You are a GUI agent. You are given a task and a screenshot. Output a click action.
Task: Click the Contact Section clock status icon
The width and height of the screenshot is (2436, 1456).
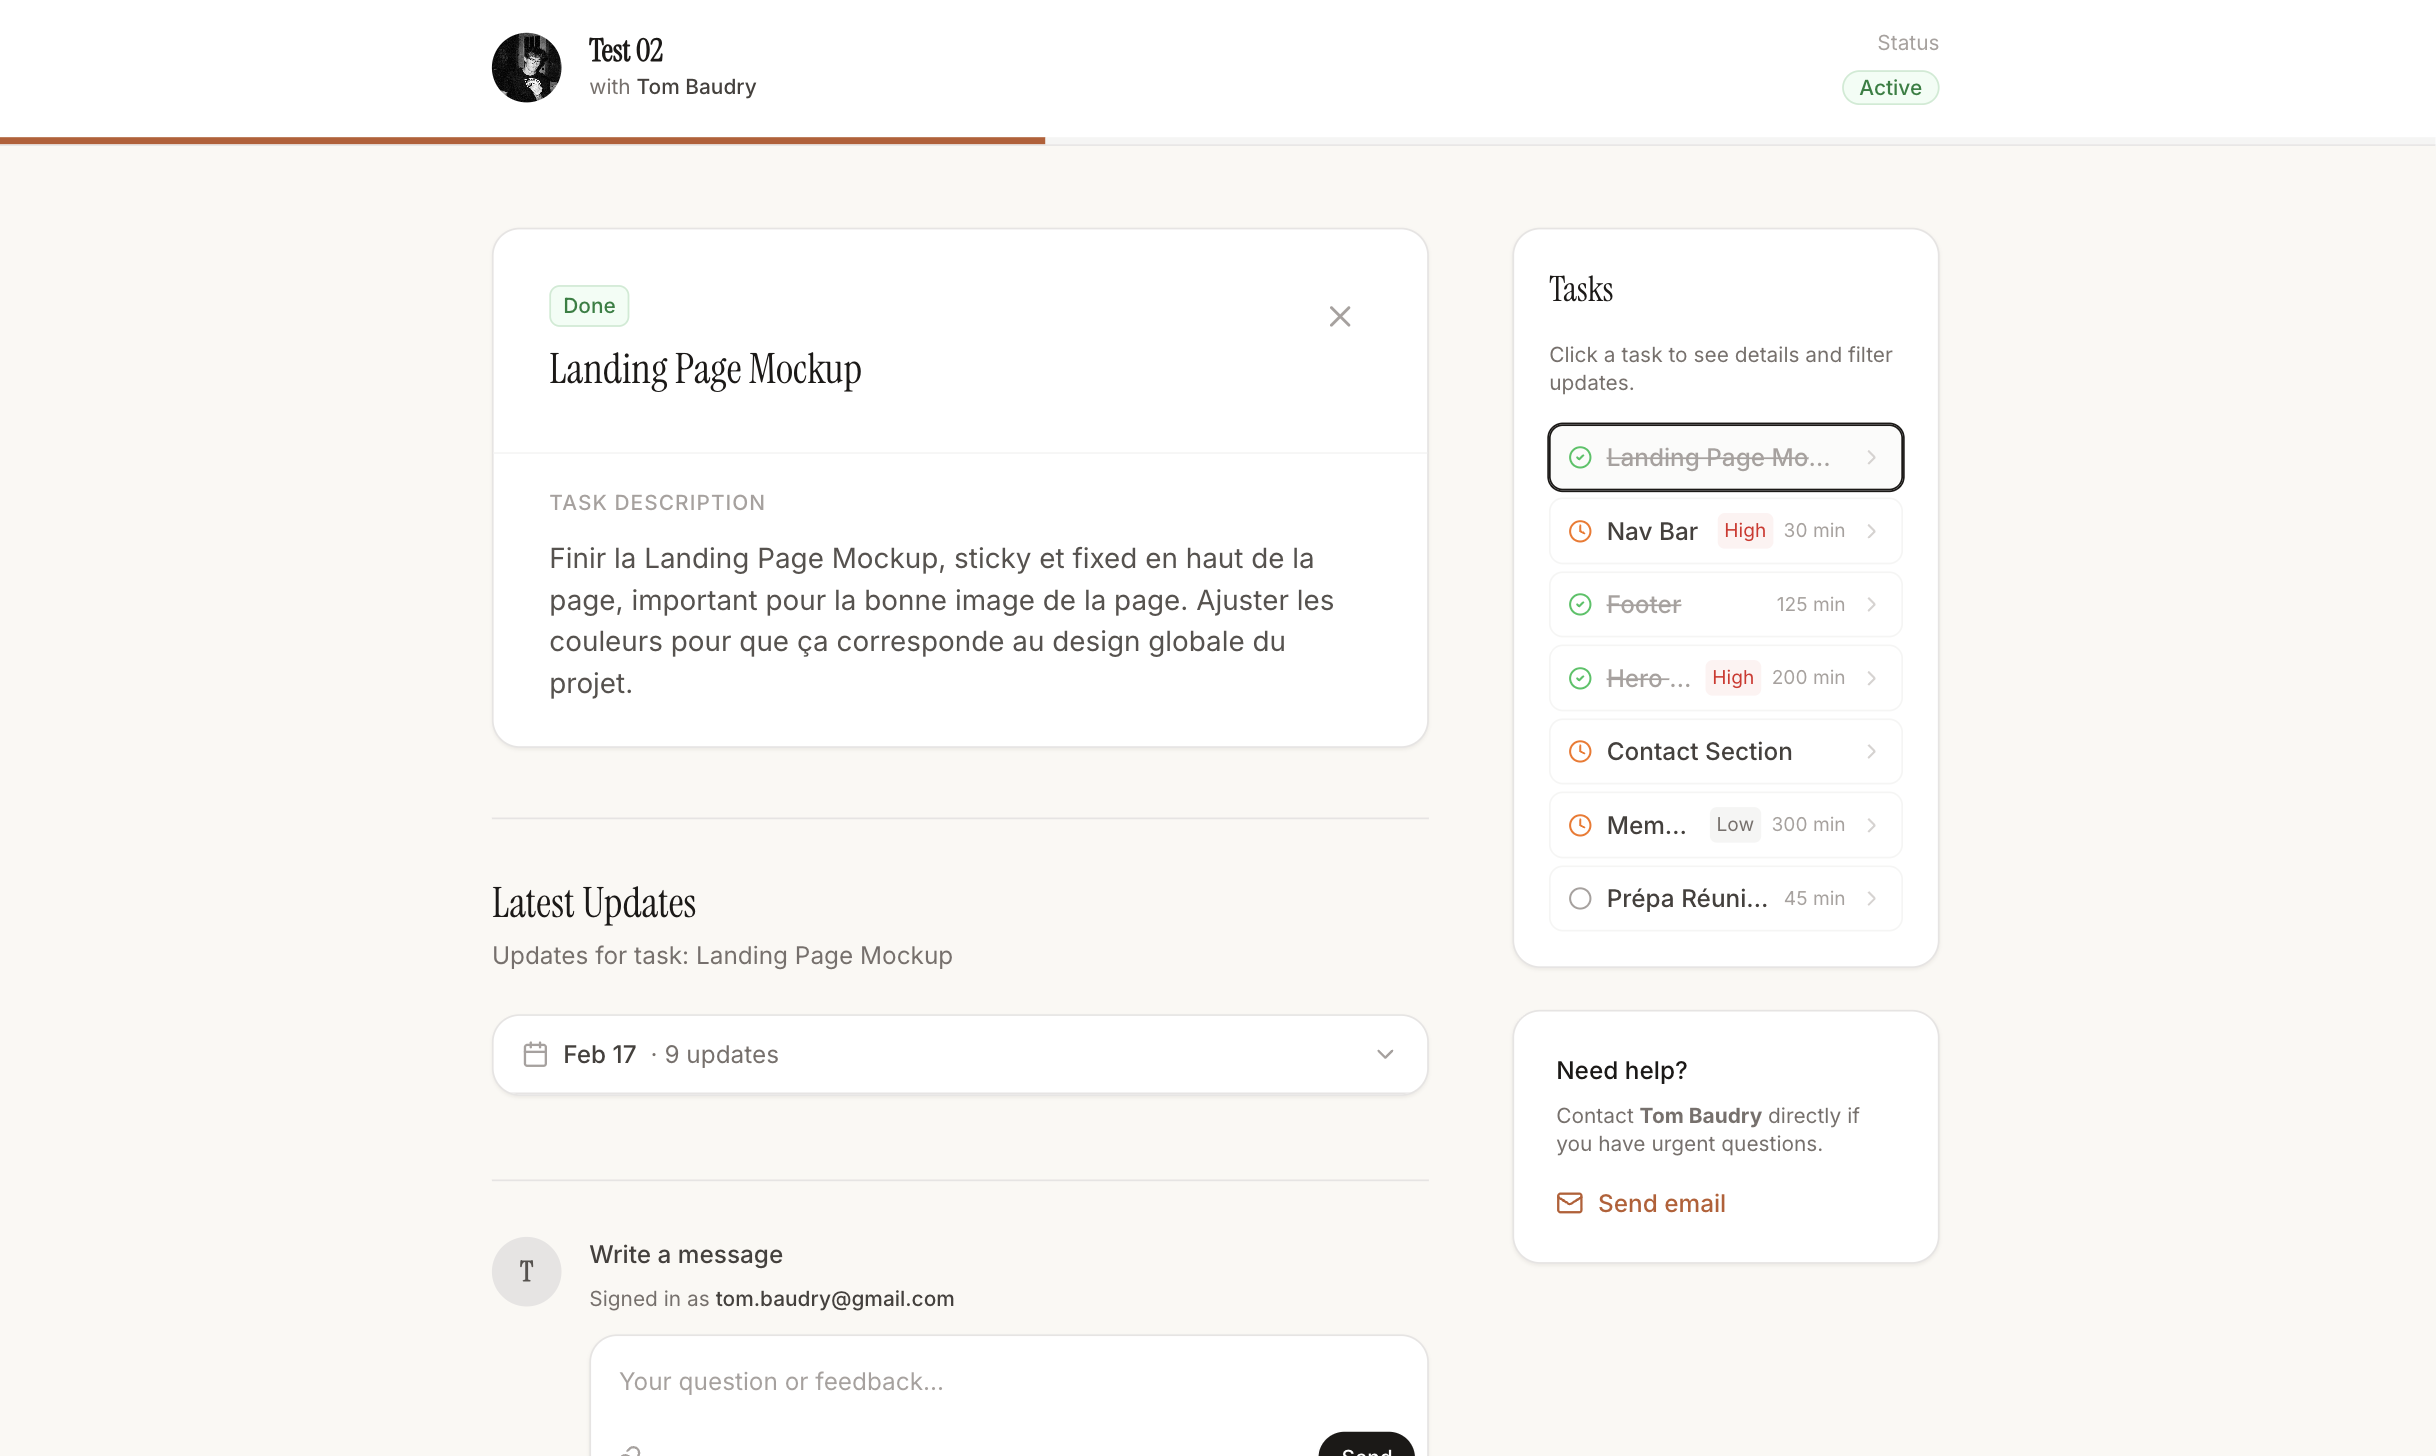(x=1579, y=751)
